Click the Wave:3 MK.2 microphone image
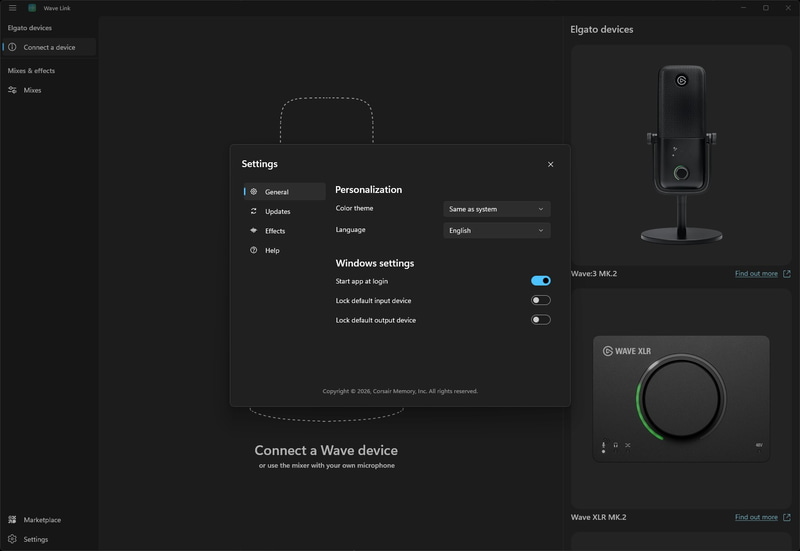This screenshot has height=551, width=800. click(x=681, y=155)
